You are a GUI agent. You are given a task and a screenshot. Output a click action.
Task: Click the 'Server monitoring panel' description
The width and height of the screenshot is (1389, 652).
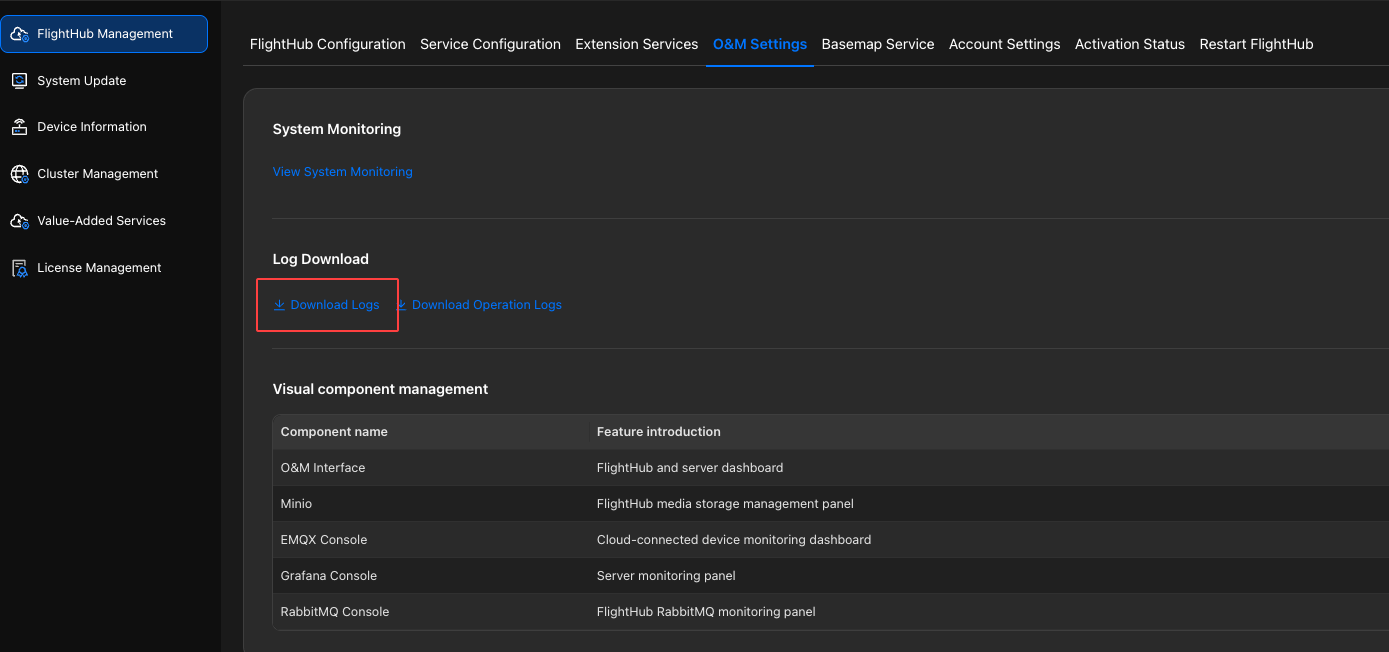(x=666, y=576)
